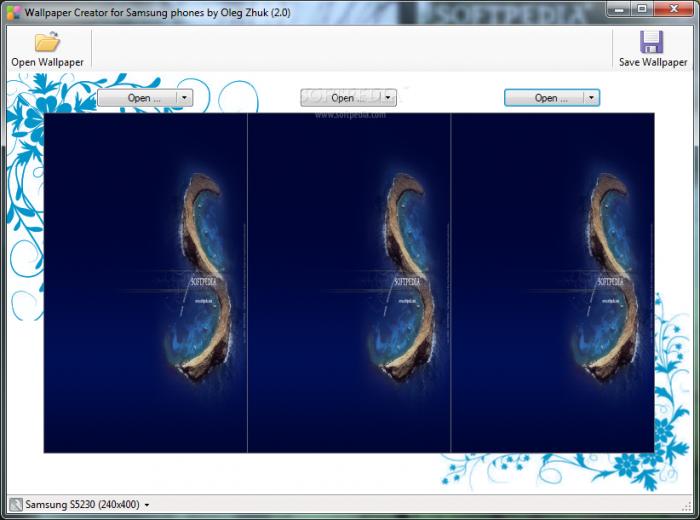Select the right wallpaper preview panel
The height and width of the screenshot is (520, 700).
click(x=553, y=283)
